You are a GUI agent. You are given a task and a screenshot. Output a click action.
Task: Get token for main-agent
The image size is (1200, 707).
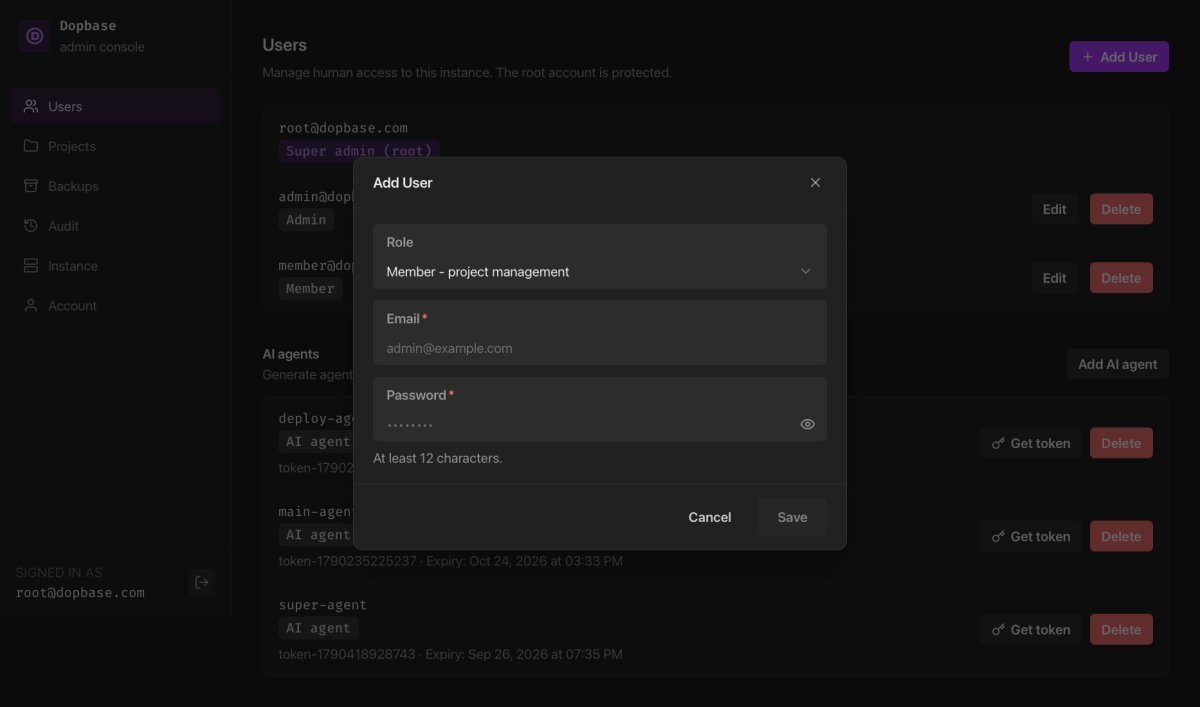(x=1030, y=536)
